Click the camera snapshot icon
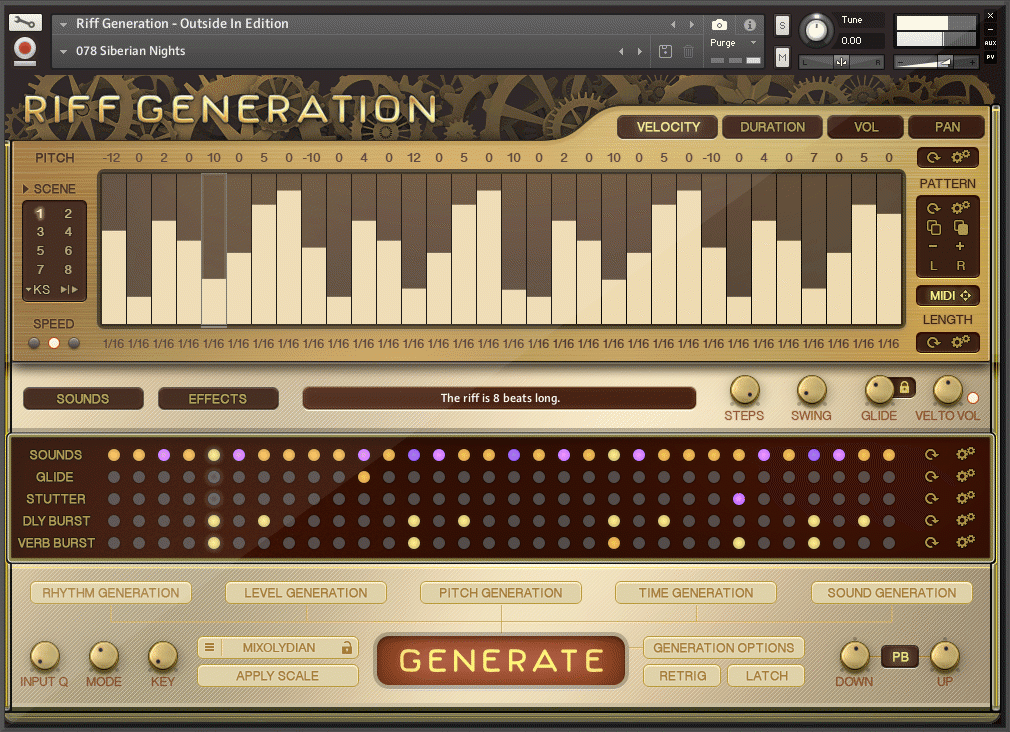 pyautogui.click(x=719, y=24)
